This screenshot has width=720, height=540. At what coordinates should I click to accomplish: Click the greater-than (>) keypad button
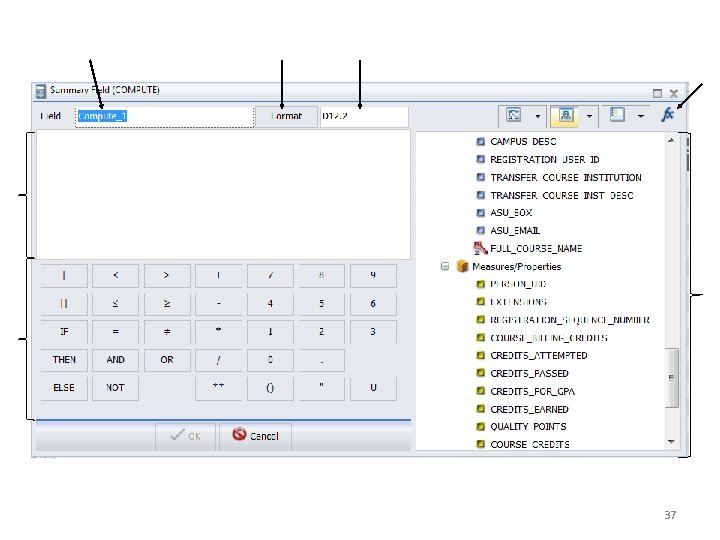coord(167,276)
